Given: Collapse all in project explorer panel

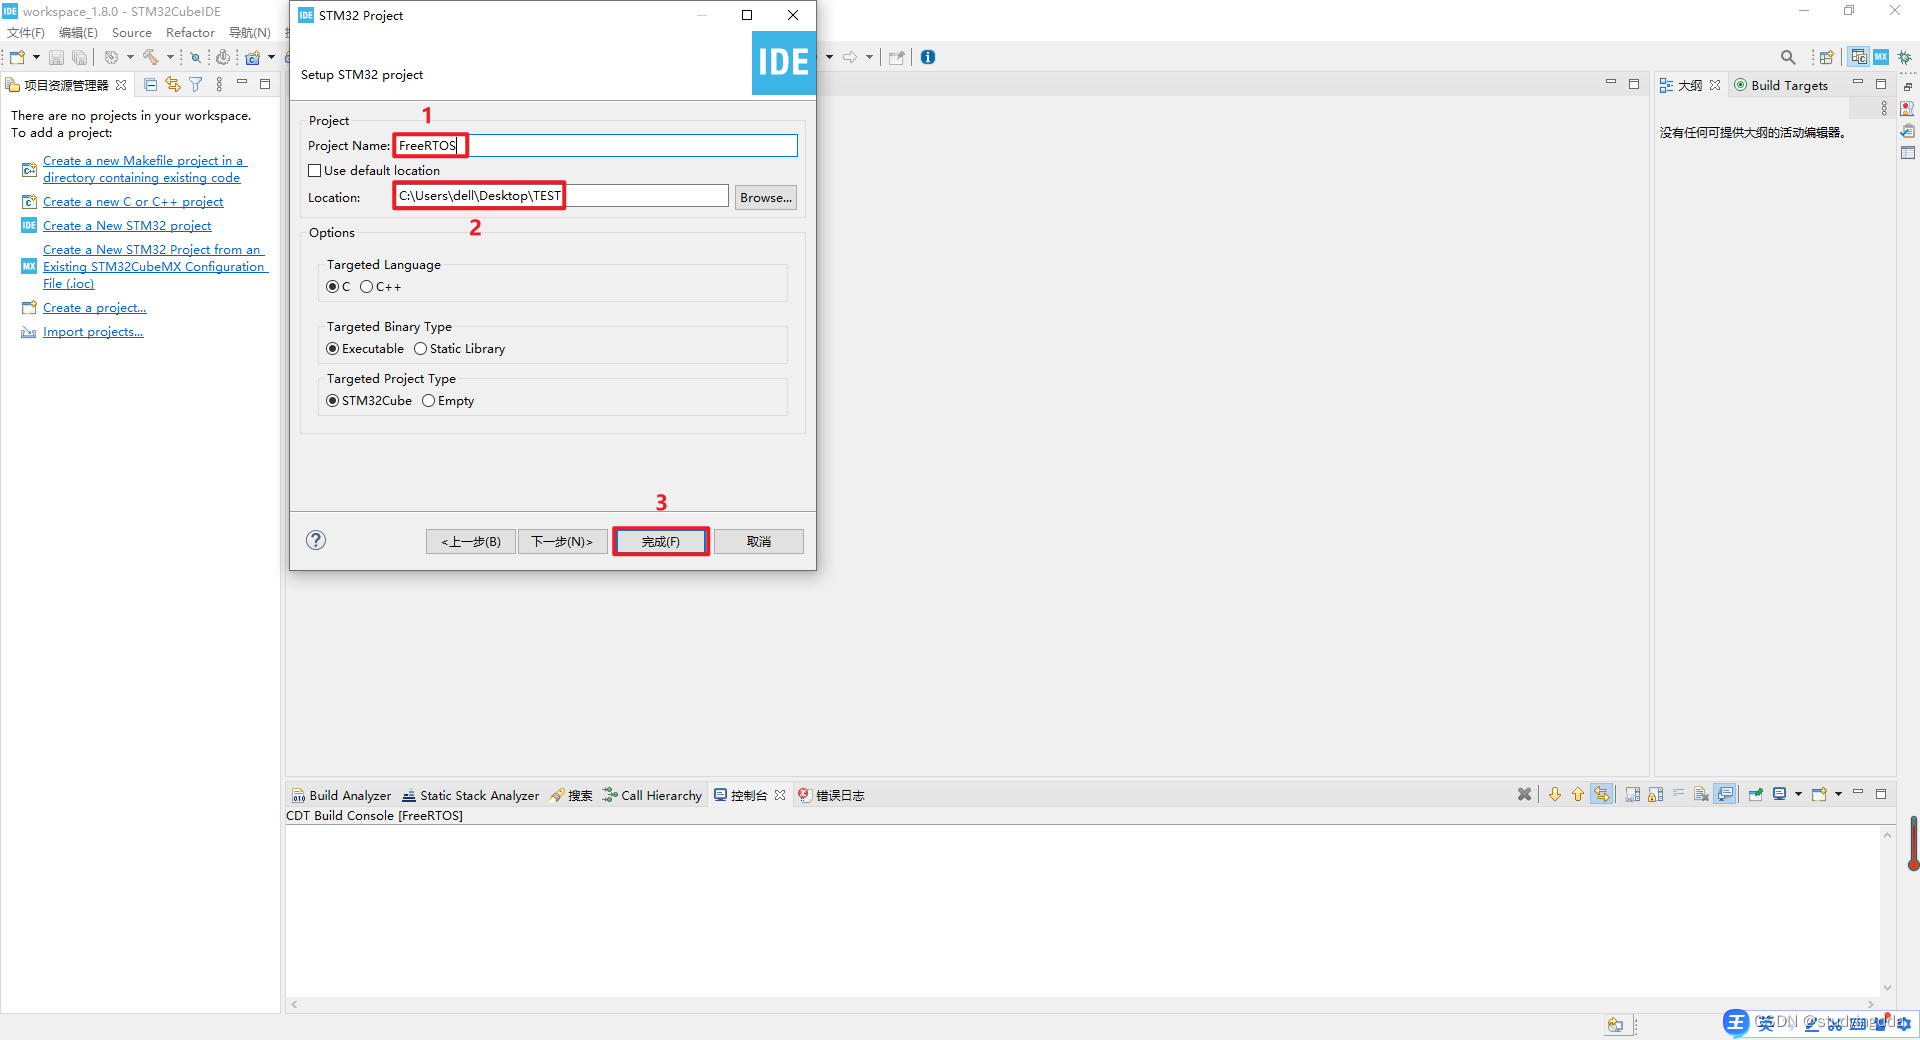Looking at the screenshot, I should click(150, 85).
